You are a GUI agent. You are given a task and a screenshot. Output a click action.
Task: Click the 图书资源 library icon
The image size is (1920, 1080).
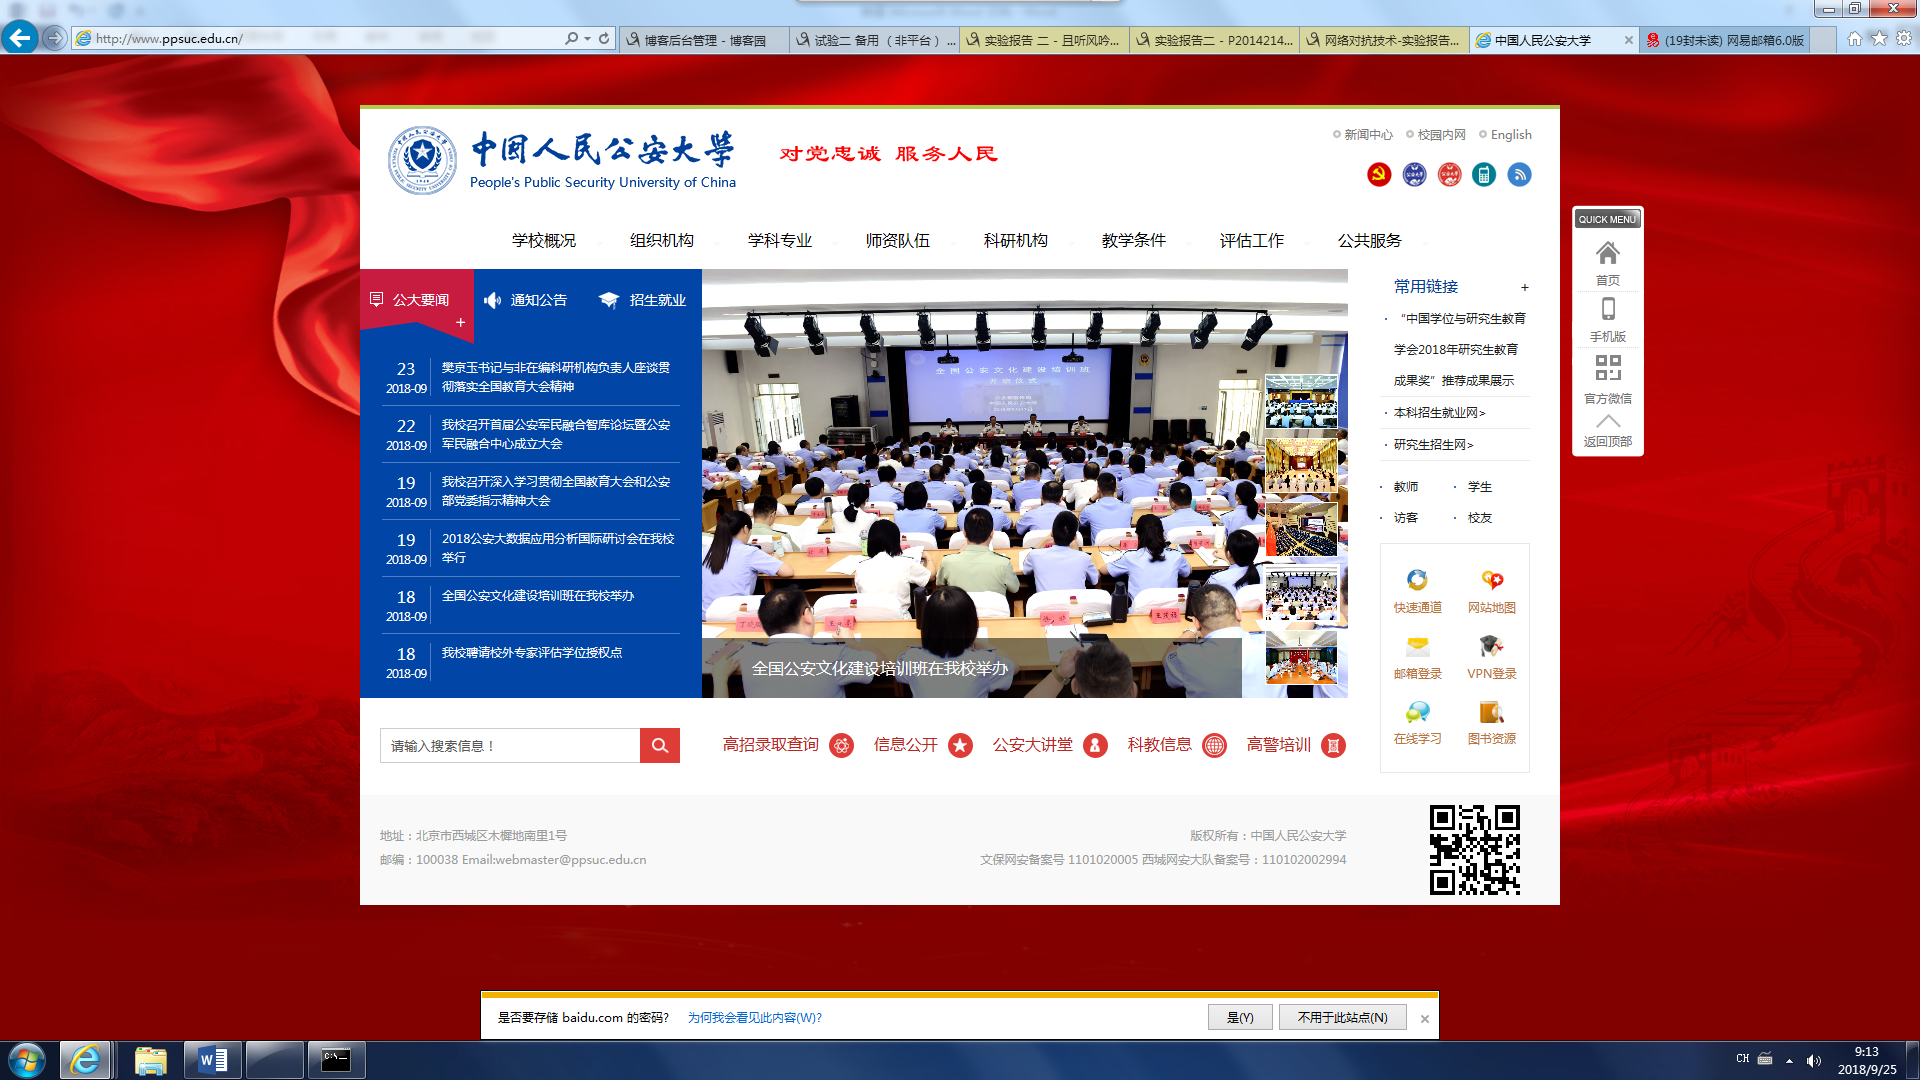pyautogui.click(x=1491, y=713)
